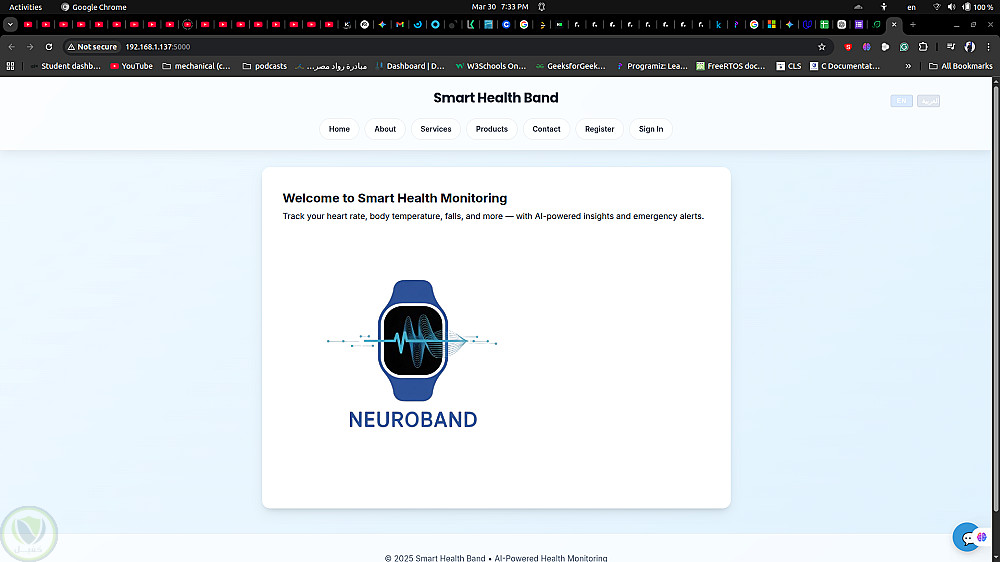Expand the mechanical bookmarks folder
Viewport: 1000px width, 562px height.
tap(196, 66)
